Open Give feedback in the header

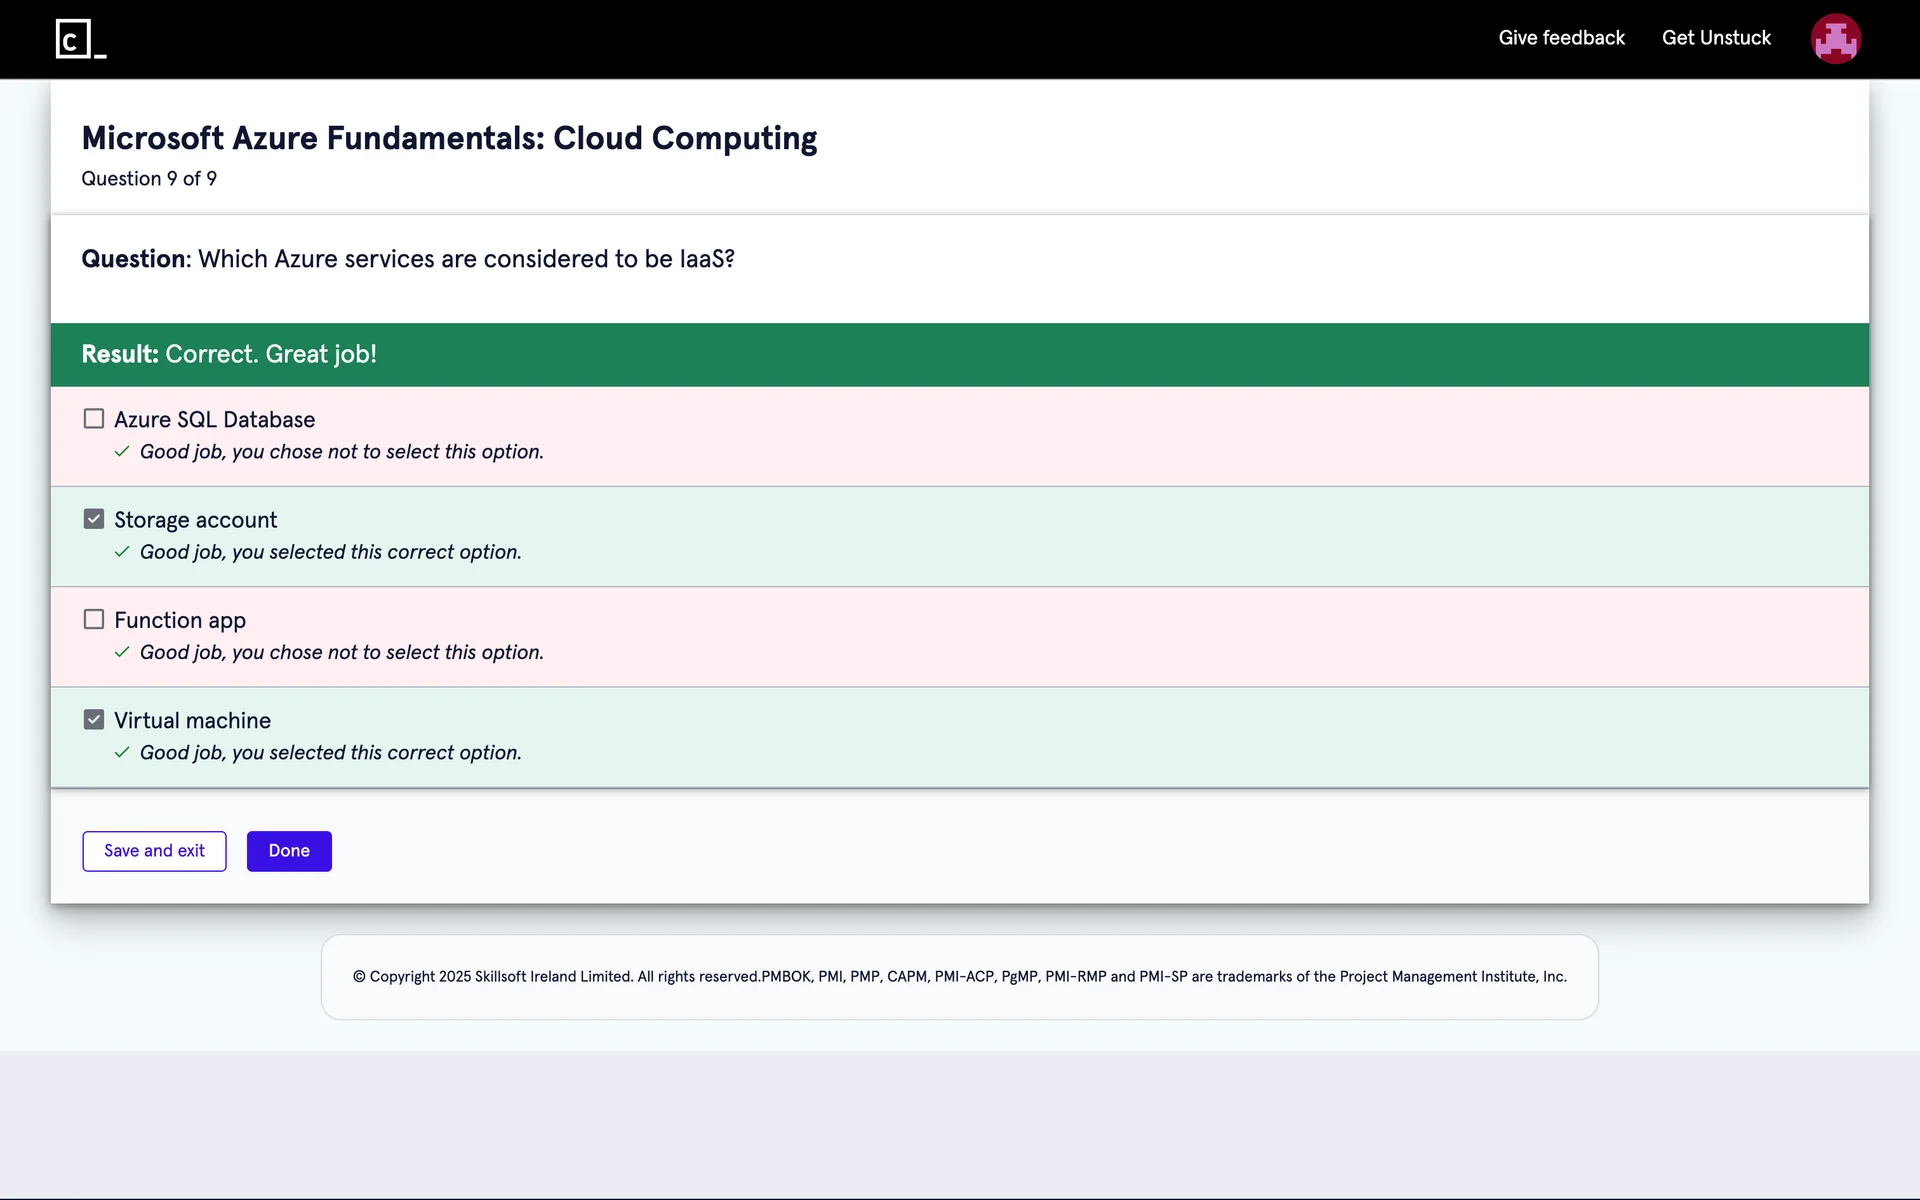coord(1561,38)
